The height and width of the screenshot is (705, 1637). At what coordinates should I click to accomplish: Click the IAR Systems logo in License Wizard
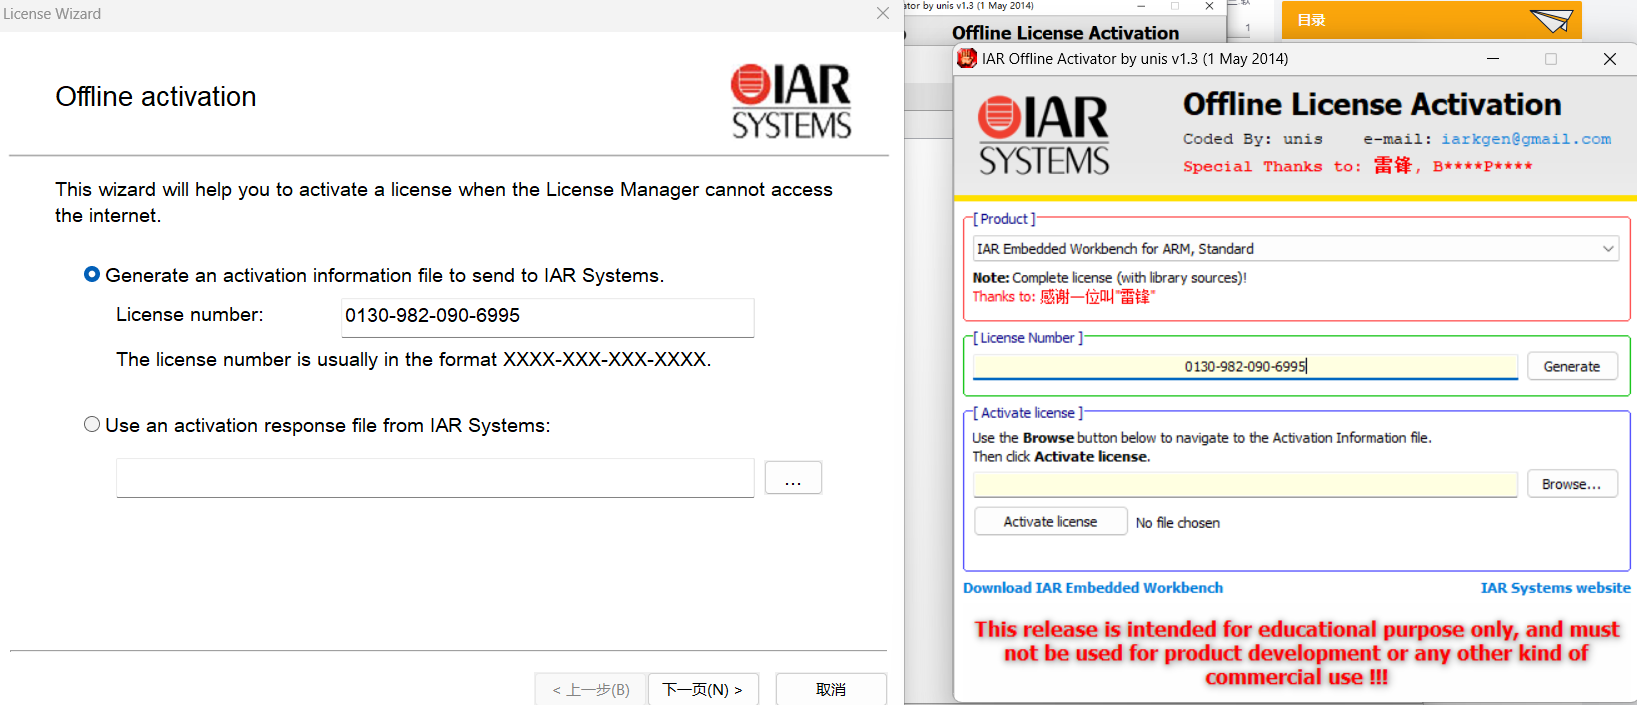[791, 101]
